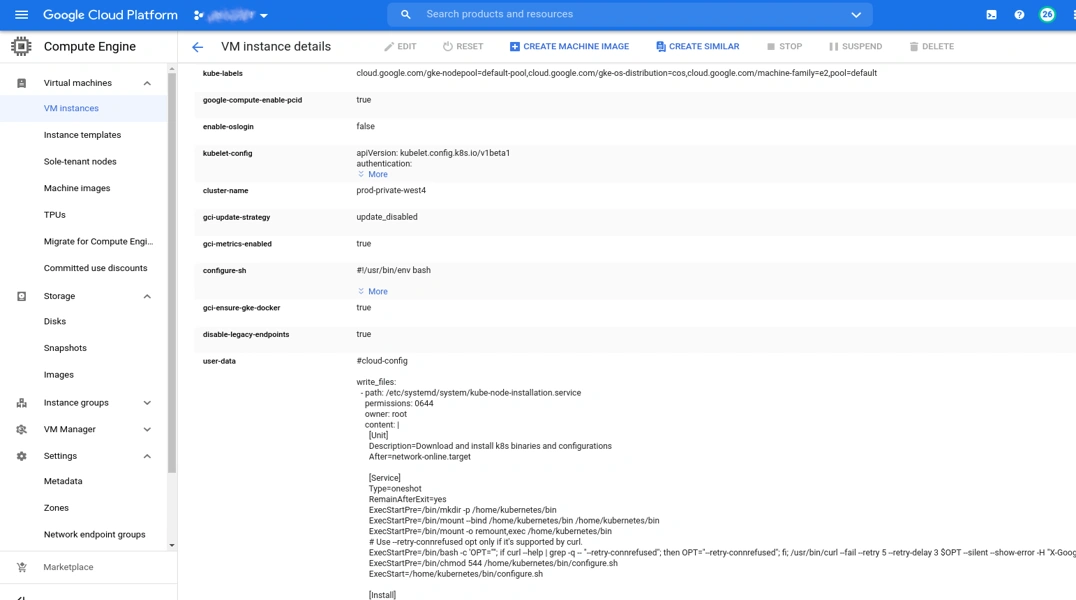Viewport: 1076px width, 600px height.
Task: Go back with the left arrow
Action: pyautogui.click(x=198, y=47)
